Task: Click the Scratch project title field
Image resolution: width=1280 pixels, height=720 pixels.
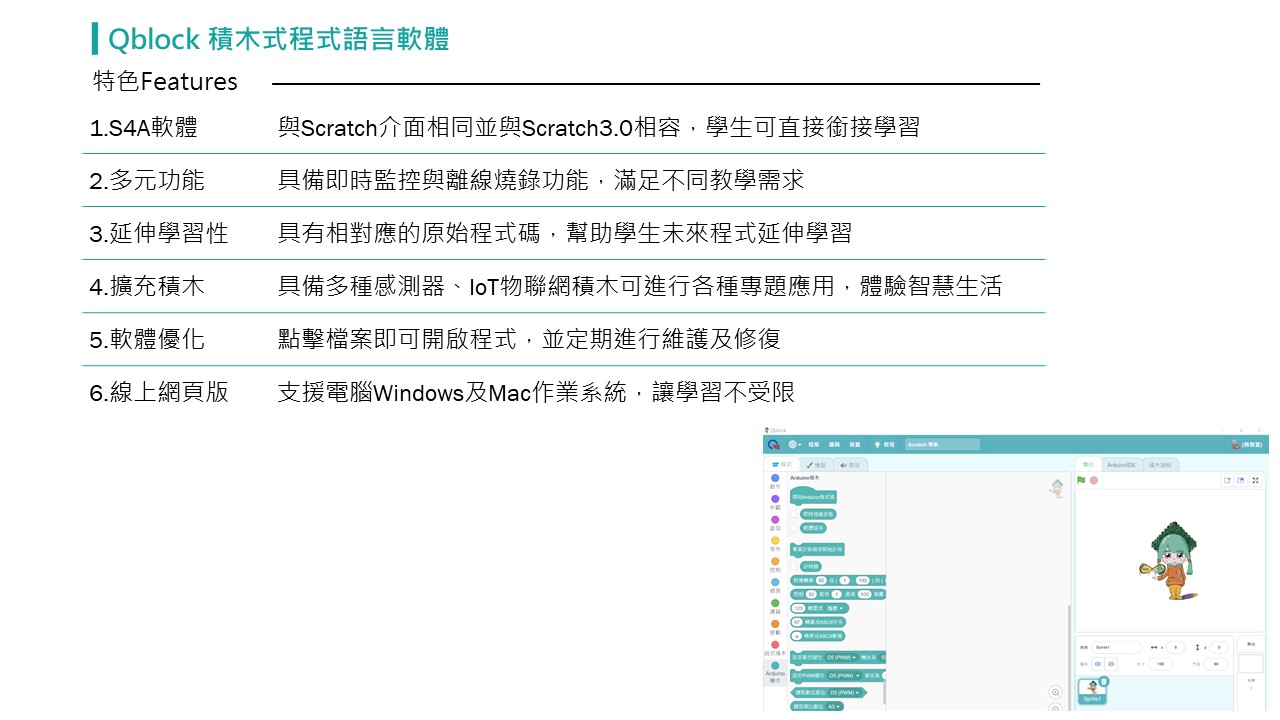Action: [942, 444]
